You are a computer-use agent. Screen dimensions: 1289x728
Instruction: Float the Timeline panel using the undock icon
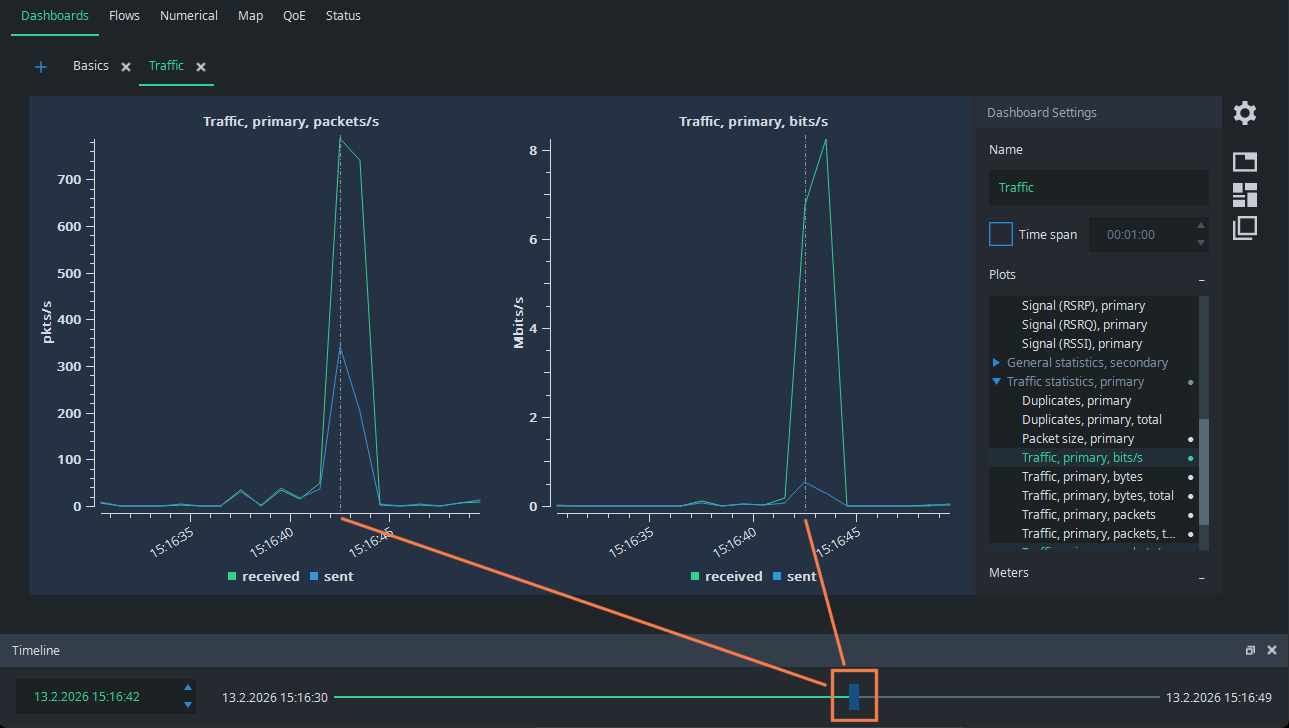1250,651
